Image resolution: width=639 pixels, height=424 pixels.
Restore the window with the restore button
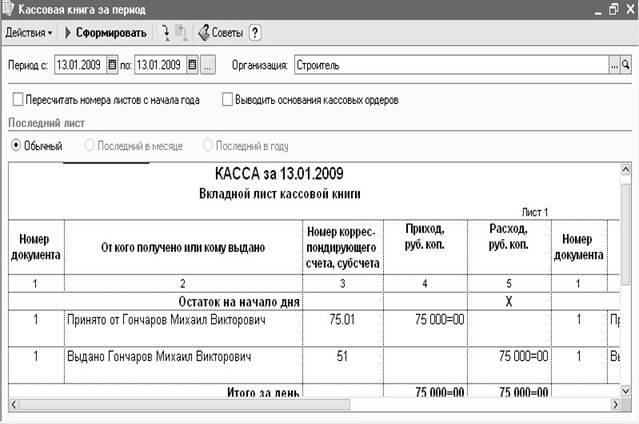(x=614, y=9)
